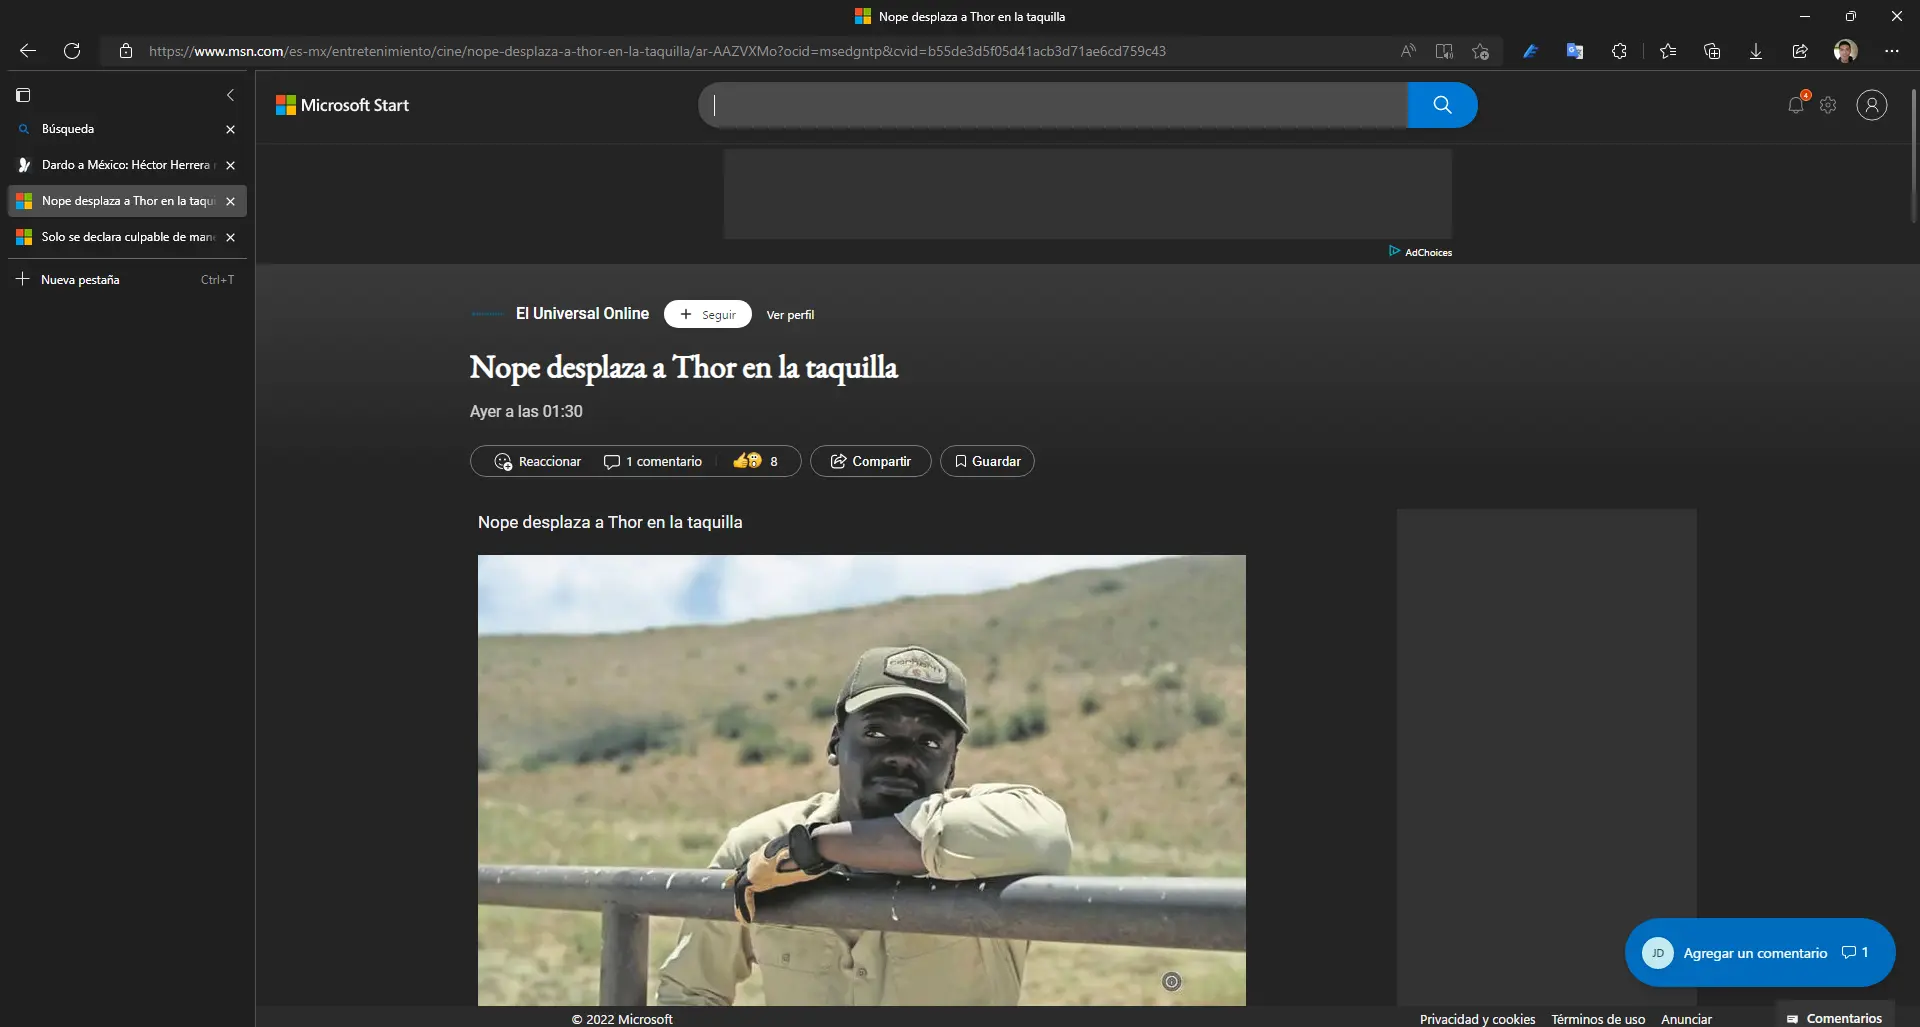Screen dimensions: 1920x1027
Task: Open Read aloud icon in address bar
Action: pos(1408,51)
